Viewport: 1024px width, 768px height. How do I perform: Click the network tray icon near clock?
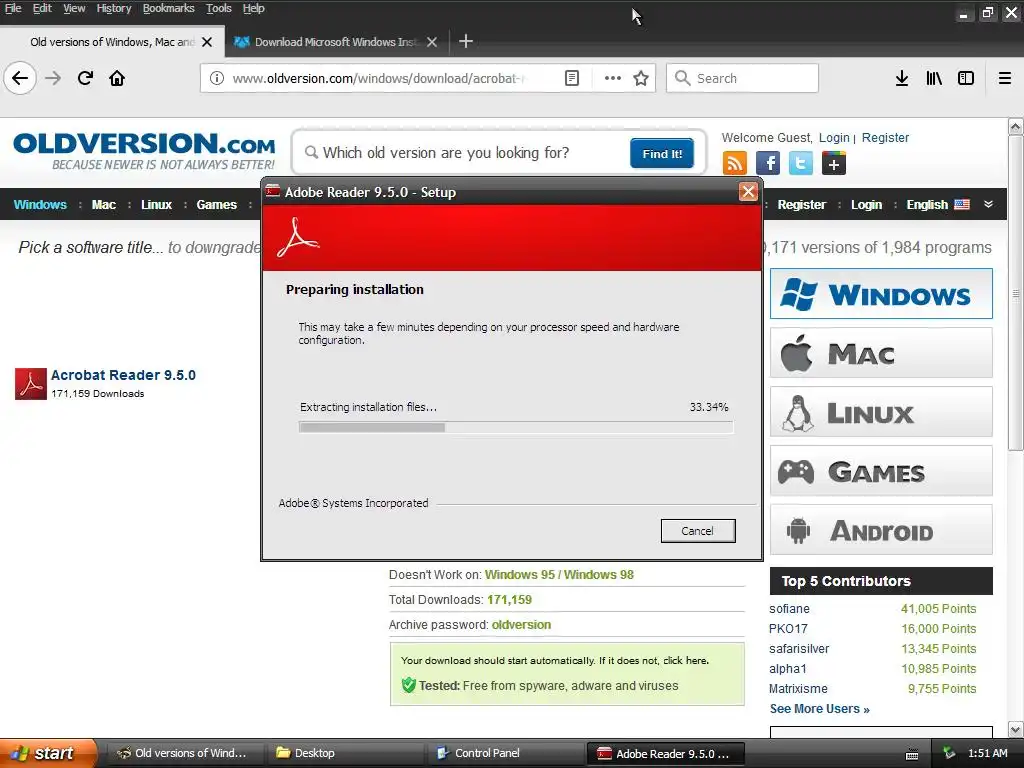coord(949,753)
